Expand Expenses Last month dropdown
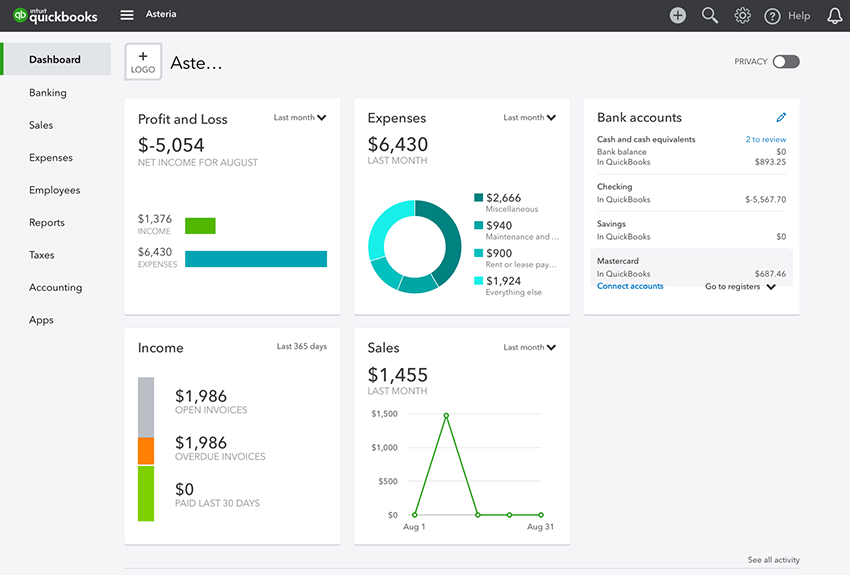Image resolution: width=850 pixels, height=575 pixels. click(x=530, y=118)
